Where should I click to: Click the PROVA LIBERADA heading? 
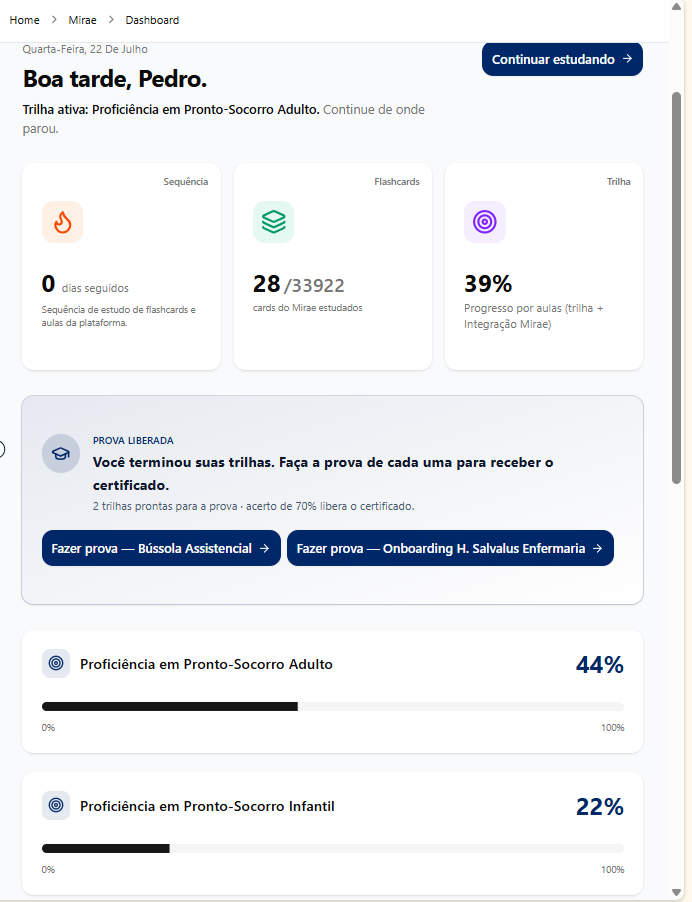tap(133, 441)
